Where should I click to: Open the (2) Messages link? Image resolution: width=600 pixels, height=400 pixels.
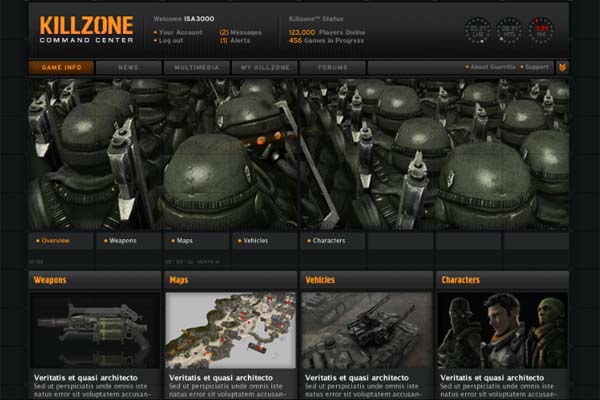[241, 33]
